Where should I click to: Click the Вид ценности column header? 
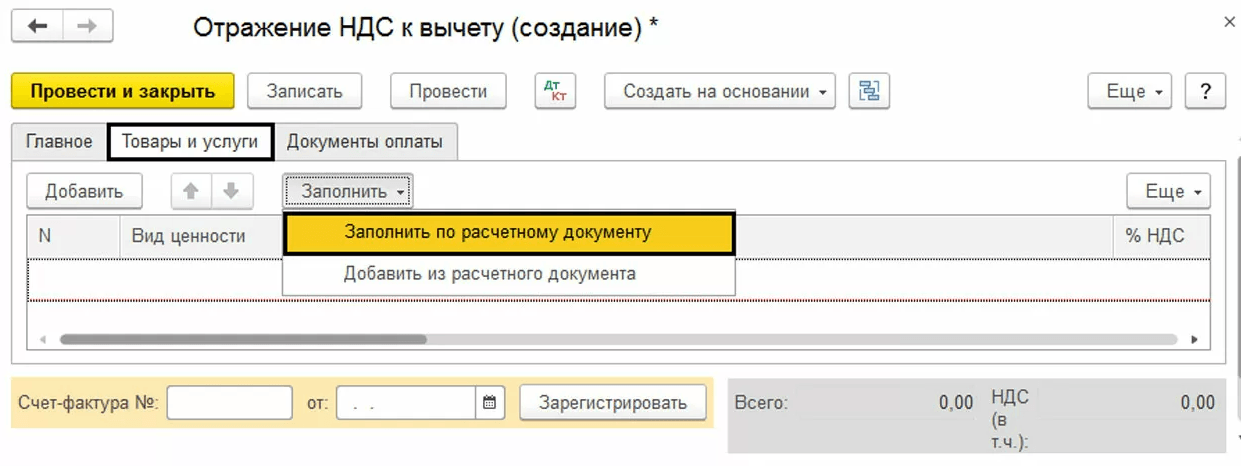coord(202,236)
